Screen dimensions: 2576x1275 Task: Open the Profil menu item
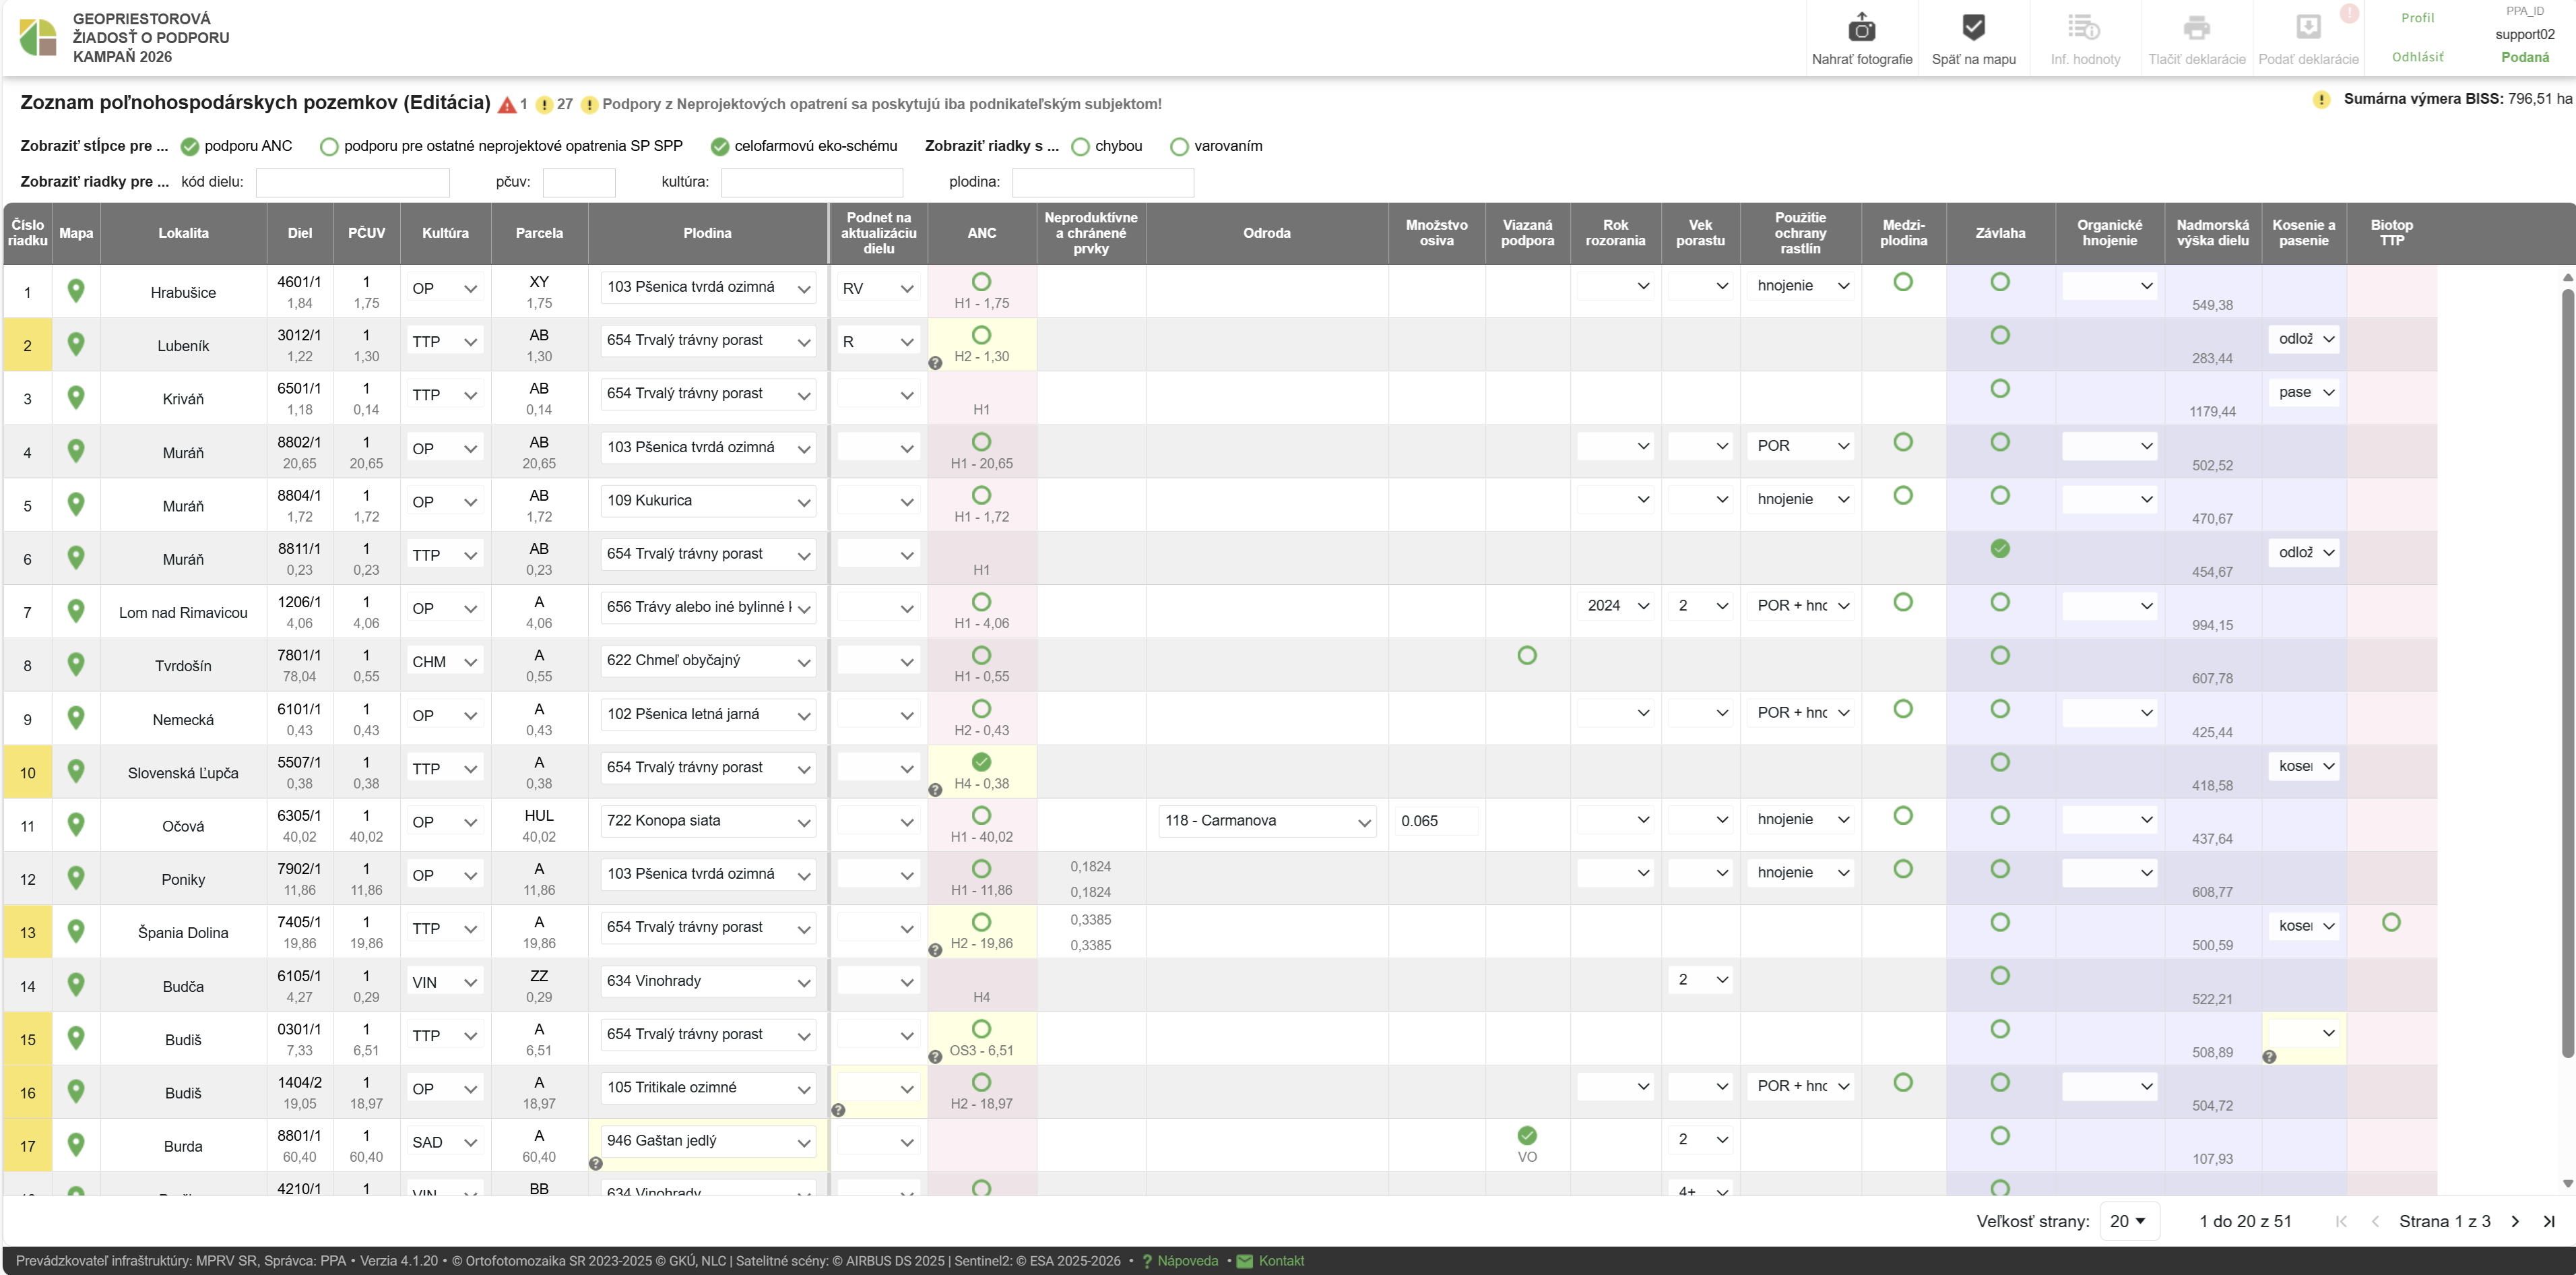(2417, 18)
